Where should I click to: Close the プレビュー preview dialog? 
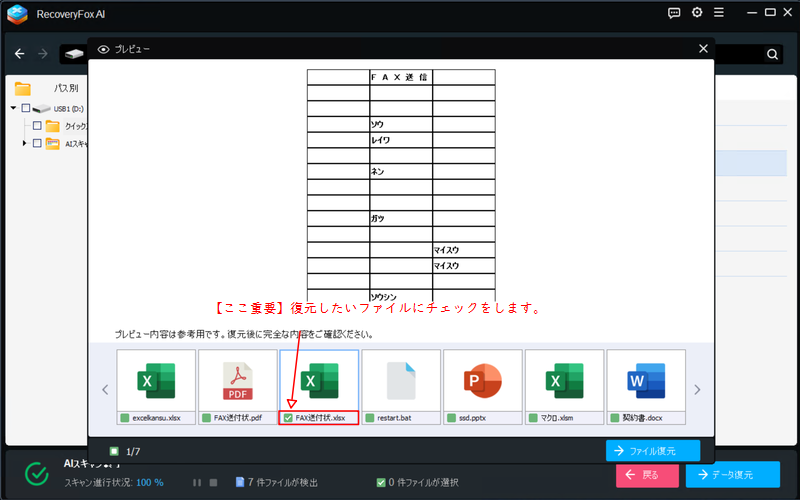tap(702, 48)
